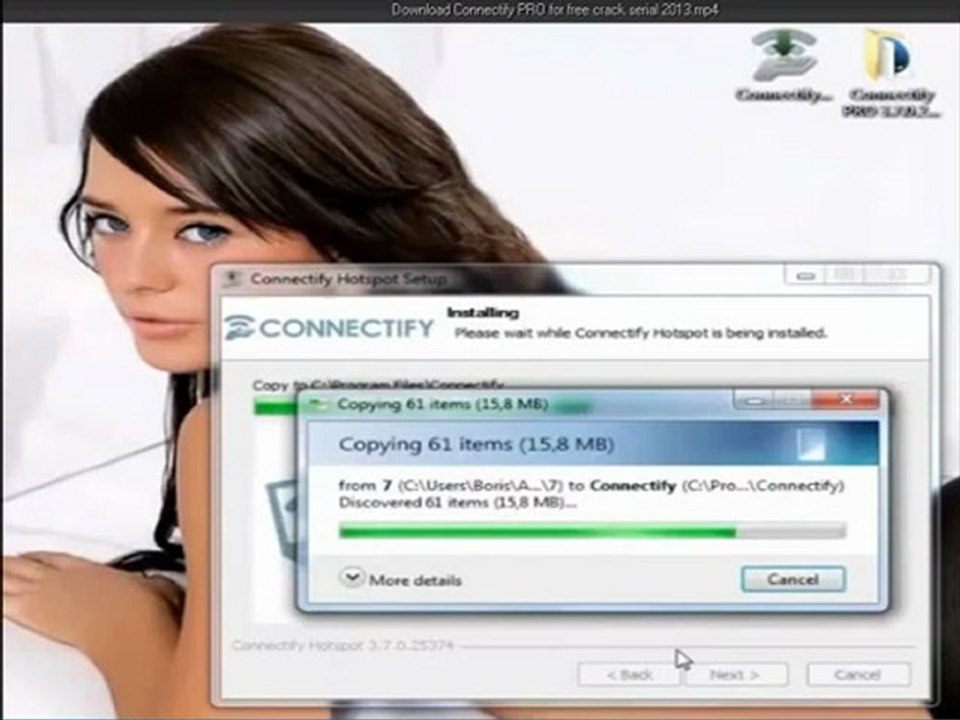Viewport: 960px width, 720px height.
Task: Click Back in Connectify Hotspot Setup
Action: [x=629, y=675]
